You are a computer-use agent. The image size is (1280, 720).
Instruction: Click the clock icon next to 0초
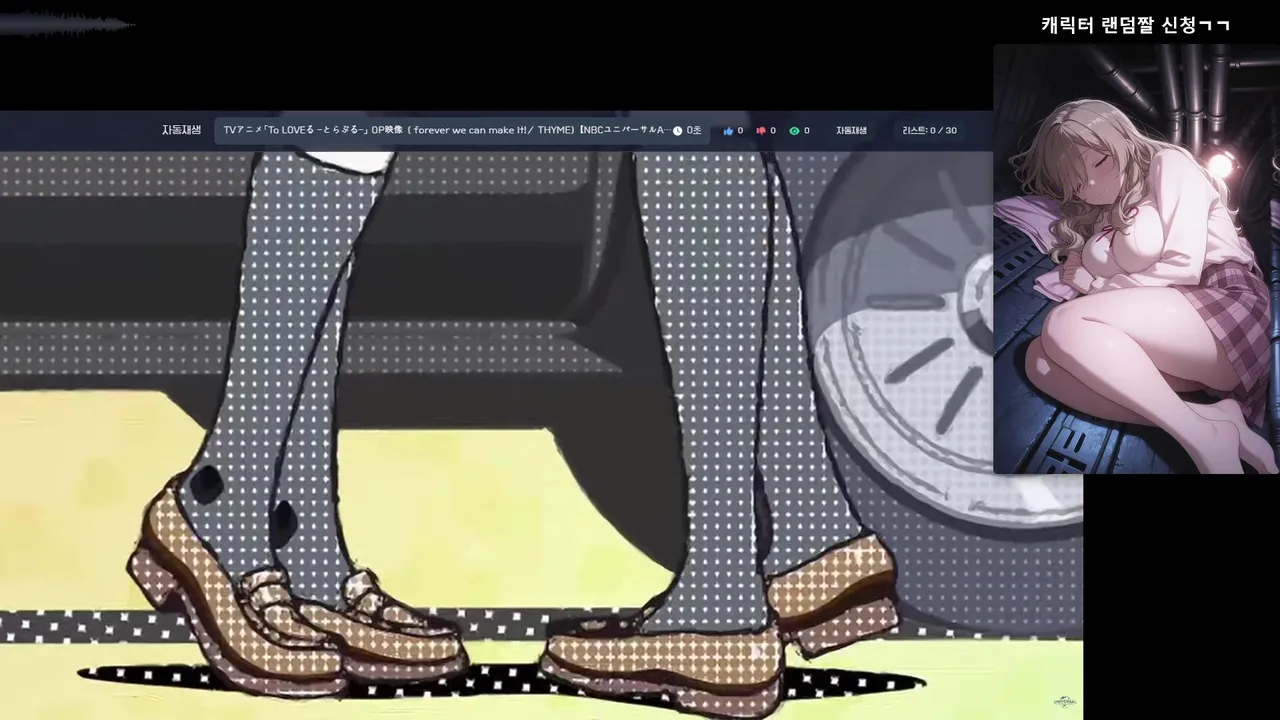point(677,131)
